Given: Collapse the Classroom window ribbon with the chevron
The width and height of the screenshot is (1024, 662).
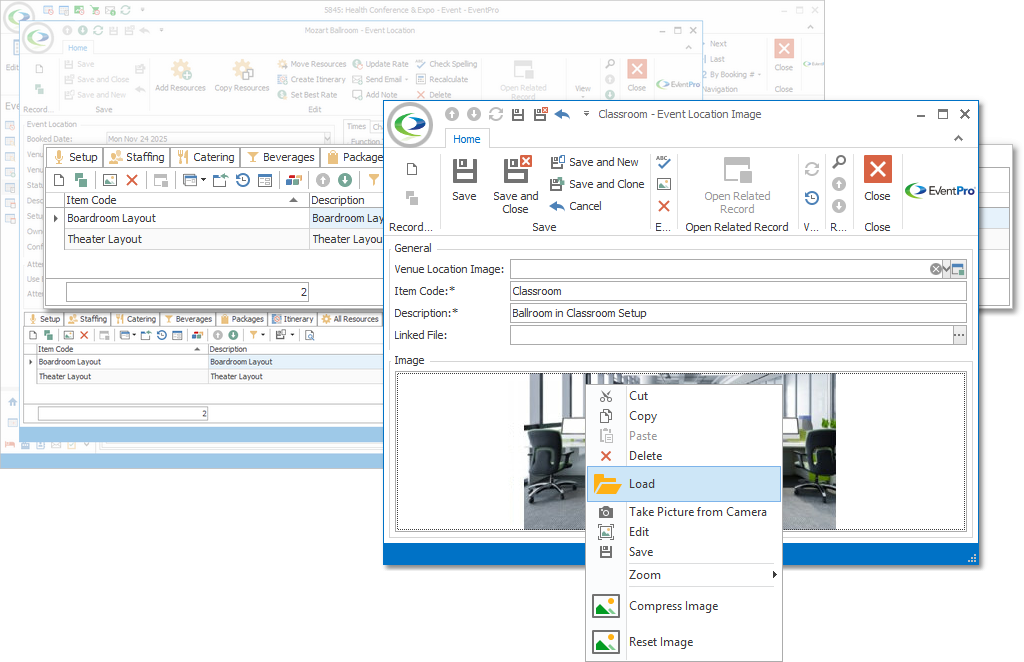Looking at the screenshot, I should [958, 138].
